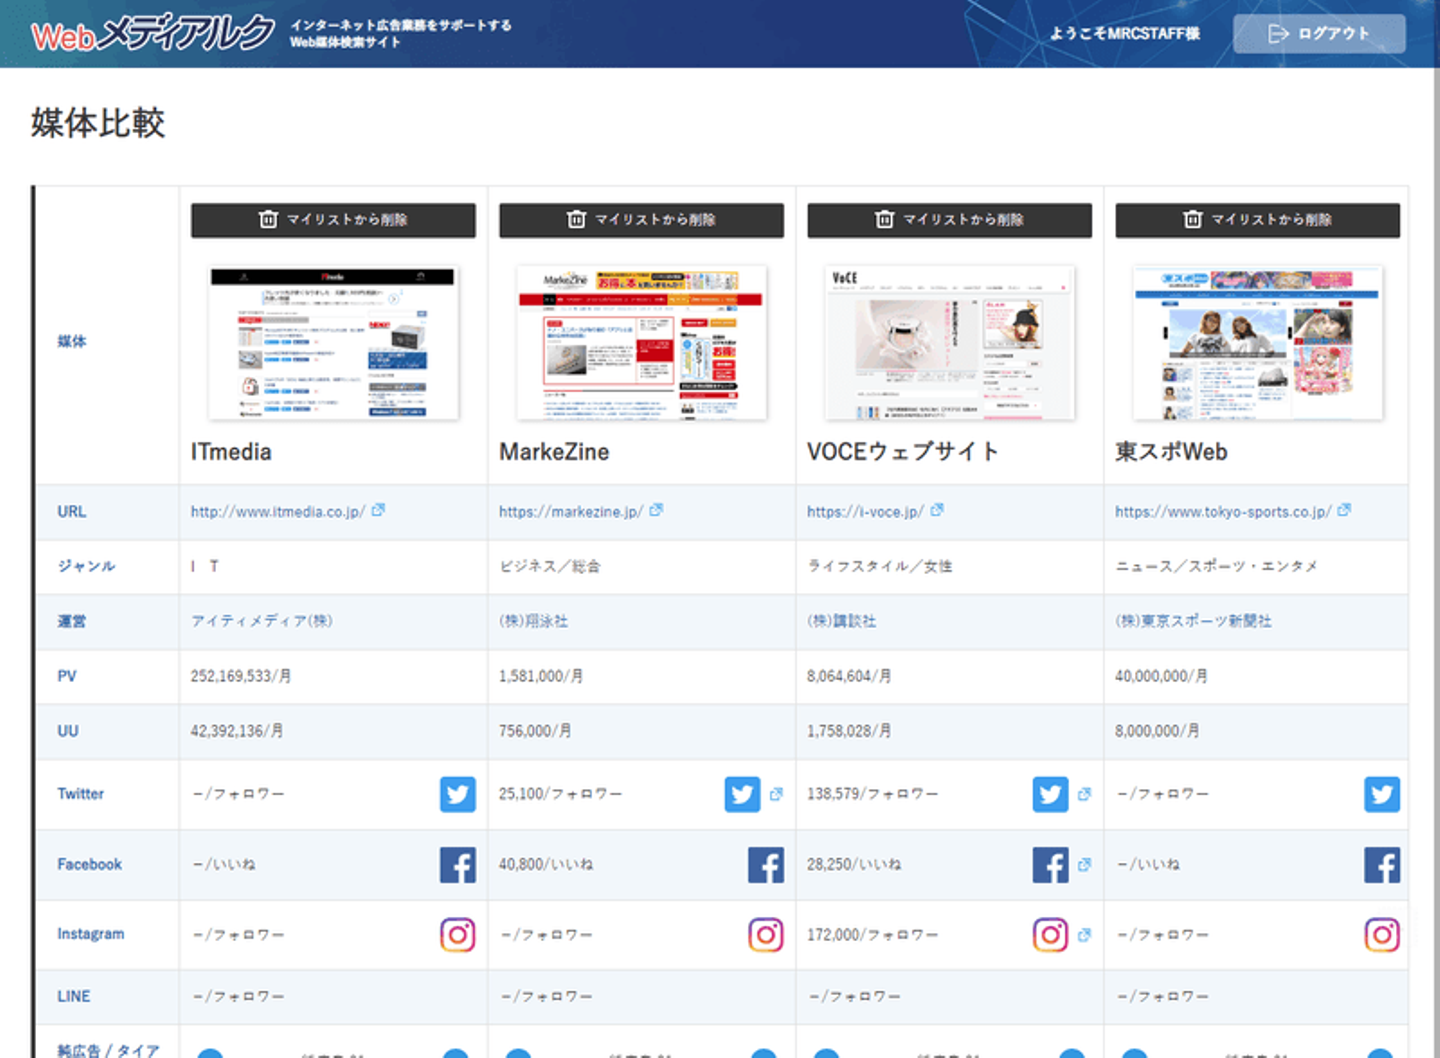Open the 東スポWeb site thumbnail
Screen dimensions: 1440x1058
pos(1257,343)
